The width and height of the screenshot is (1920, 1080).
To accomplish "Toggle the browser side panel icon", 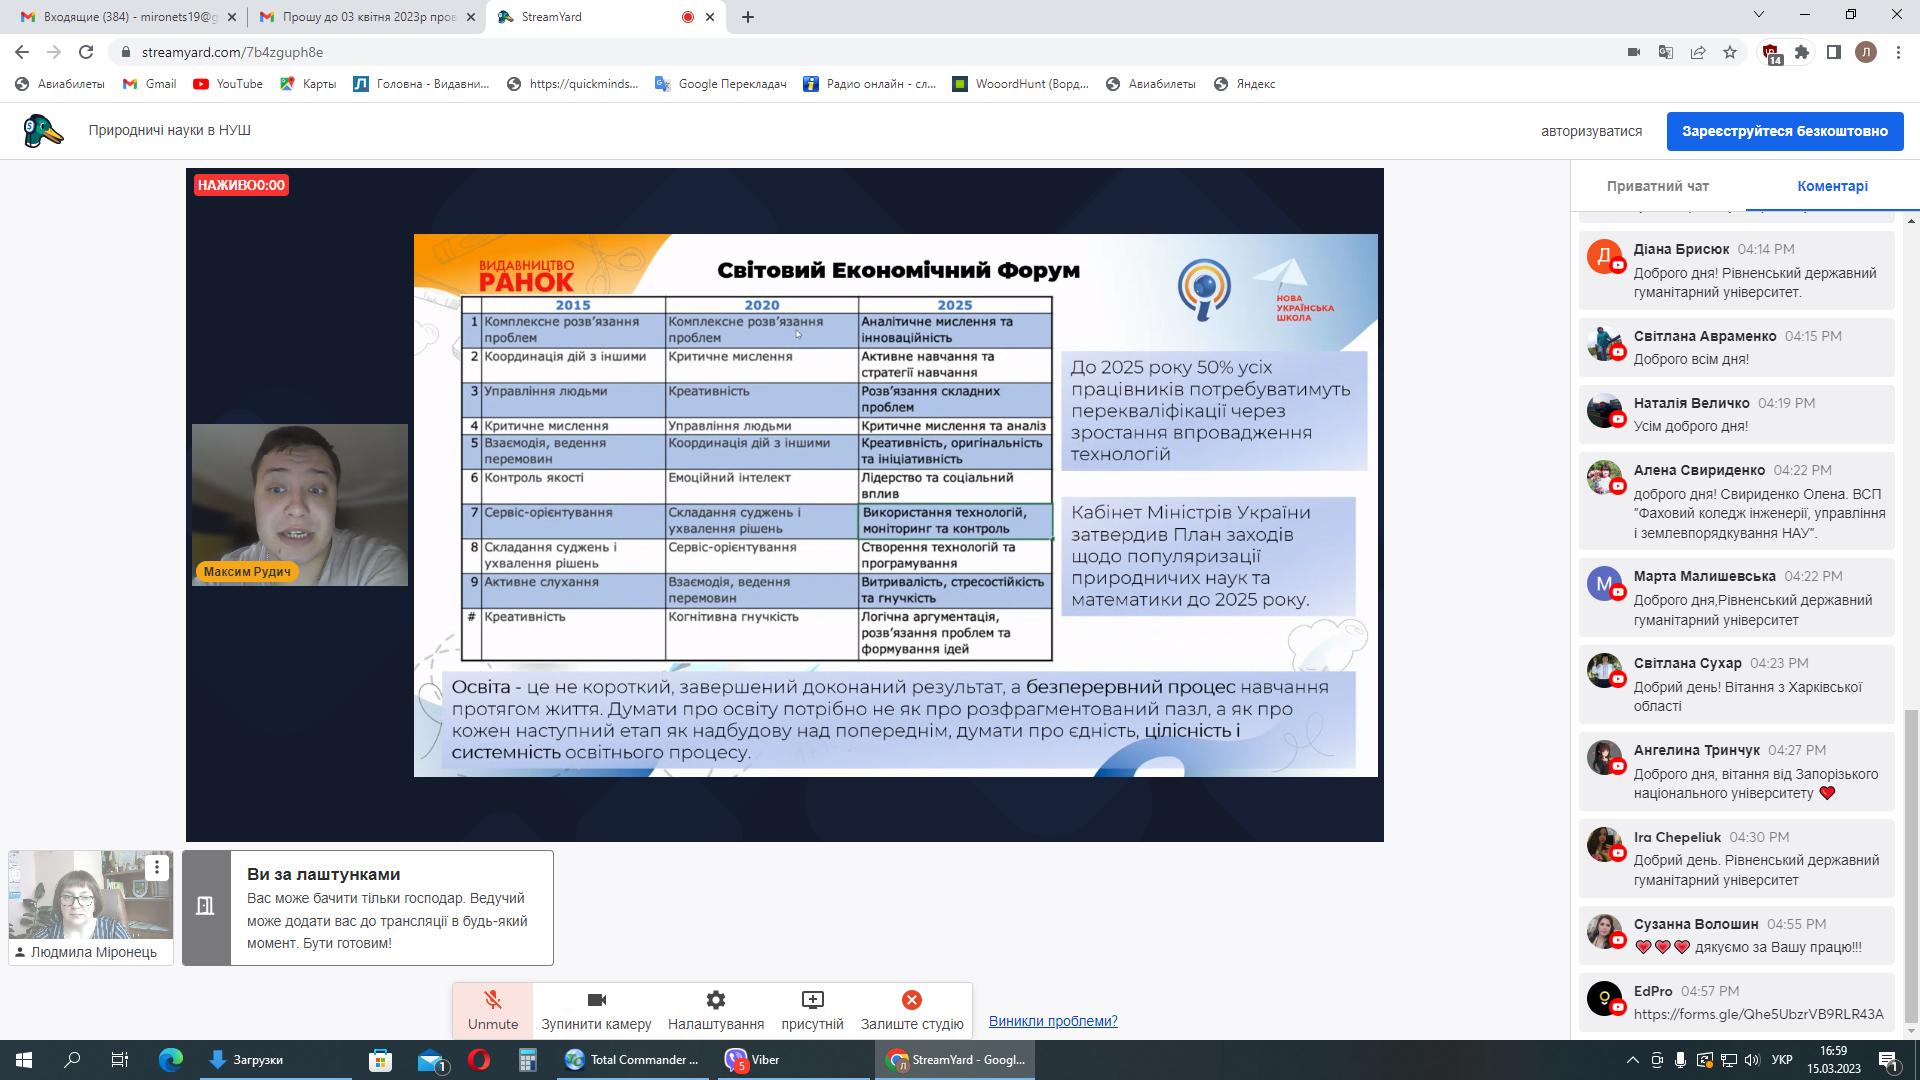I will (1834, 52).
